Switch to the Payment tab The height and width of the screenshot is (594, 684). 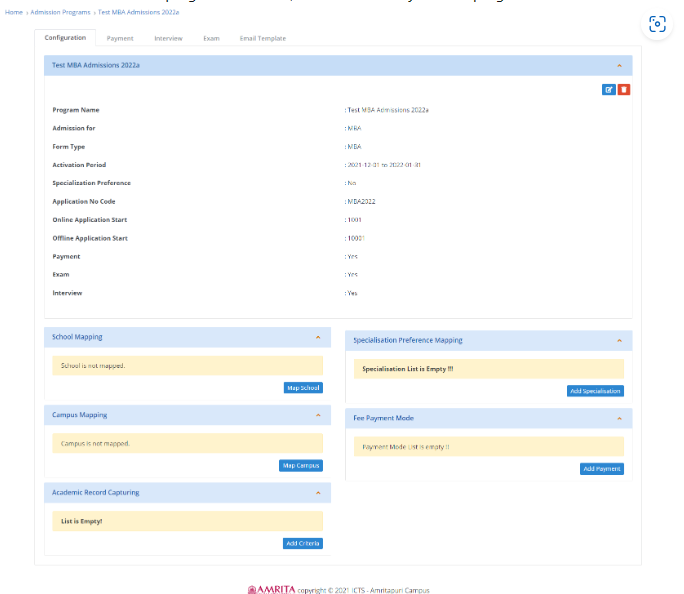pos(120,38)
